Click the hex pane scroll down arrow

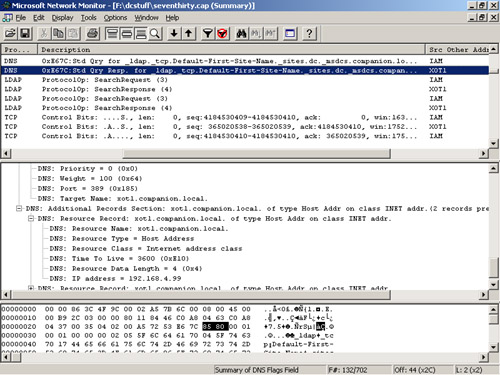pyautogui.click(x=494, y=347)
